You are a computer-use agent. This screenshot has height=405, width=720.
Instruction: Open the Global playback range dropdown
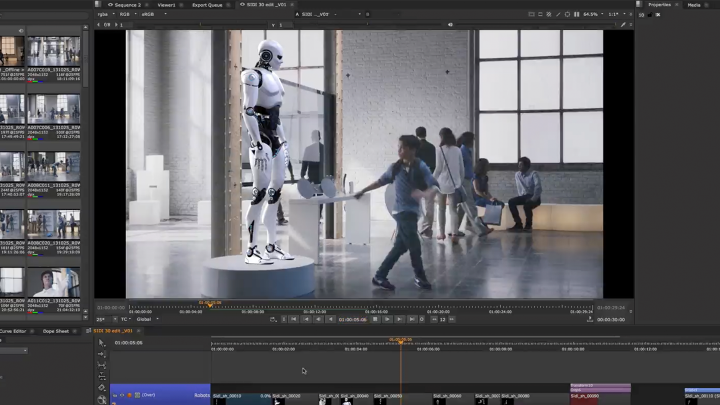144,319
